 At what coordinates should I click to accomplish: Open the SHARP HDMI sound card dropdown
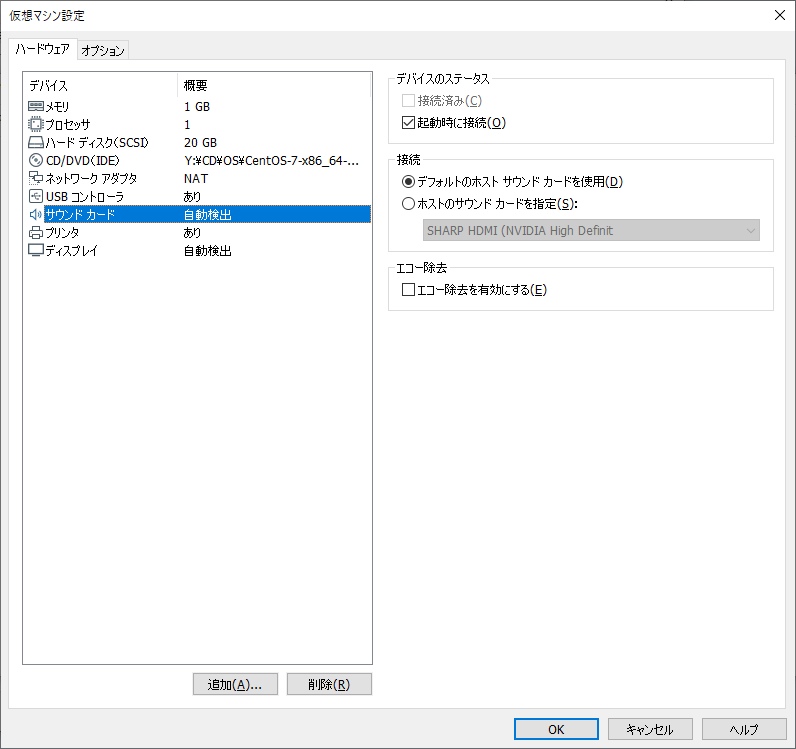[x=591, y=231]
